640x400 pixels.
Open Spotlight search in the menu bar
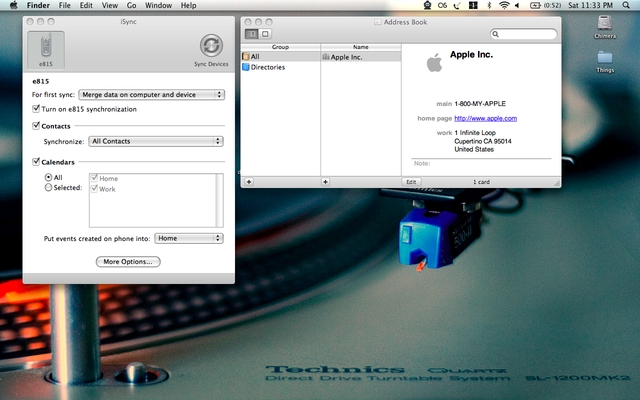[x=626, y=5]
